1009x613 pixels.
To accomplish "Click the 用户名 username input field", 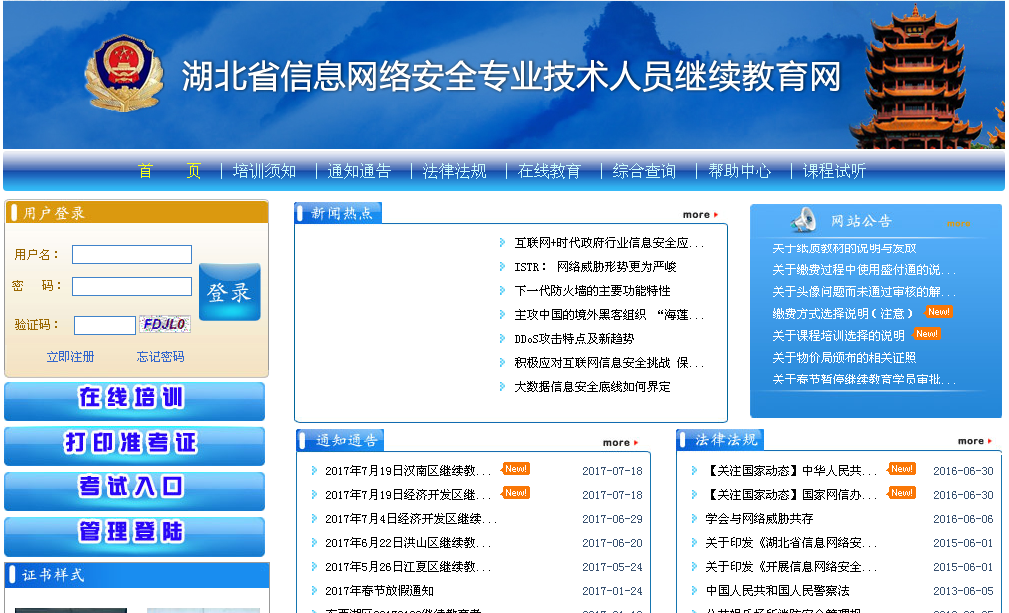I will pos(131,255).
